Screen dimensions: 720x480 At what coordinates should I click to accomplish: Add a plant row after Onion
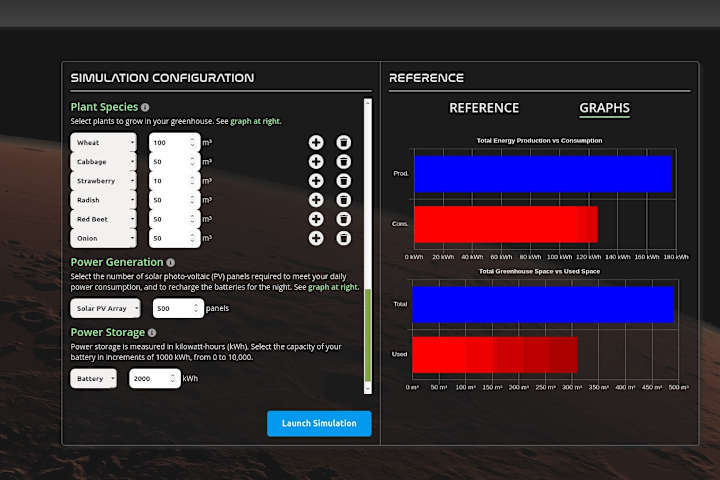(316, 238)
